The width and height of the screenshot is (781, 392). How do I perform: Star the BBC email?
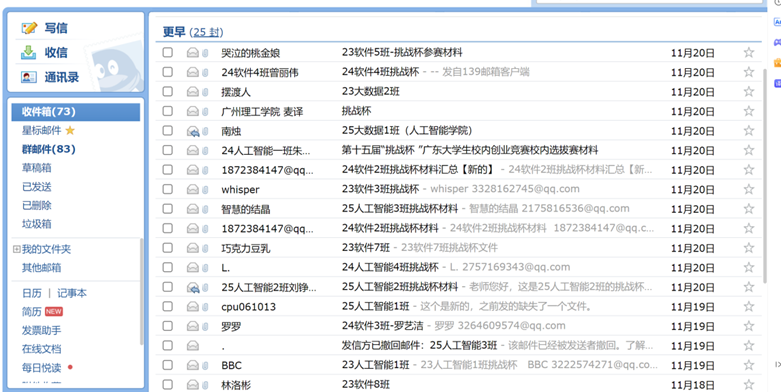pos(749,366)
